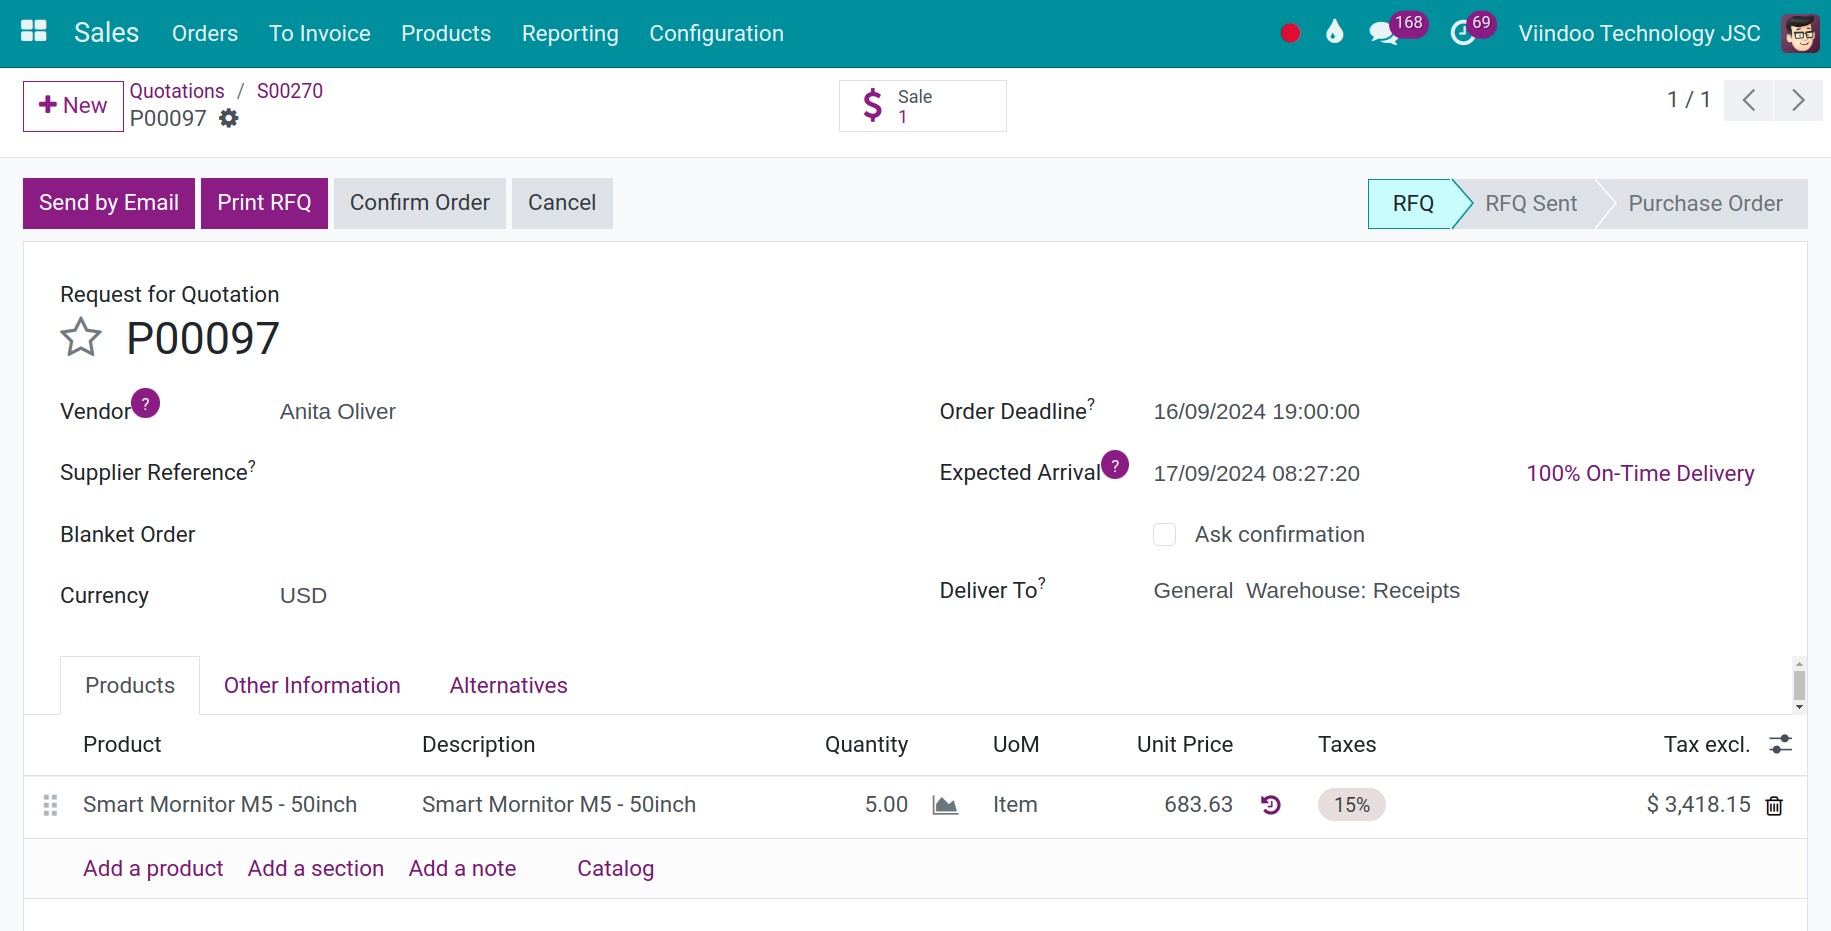Open the apps grid home menu
The height and width of the screenshot is (931, 1831).
point(34,32)
